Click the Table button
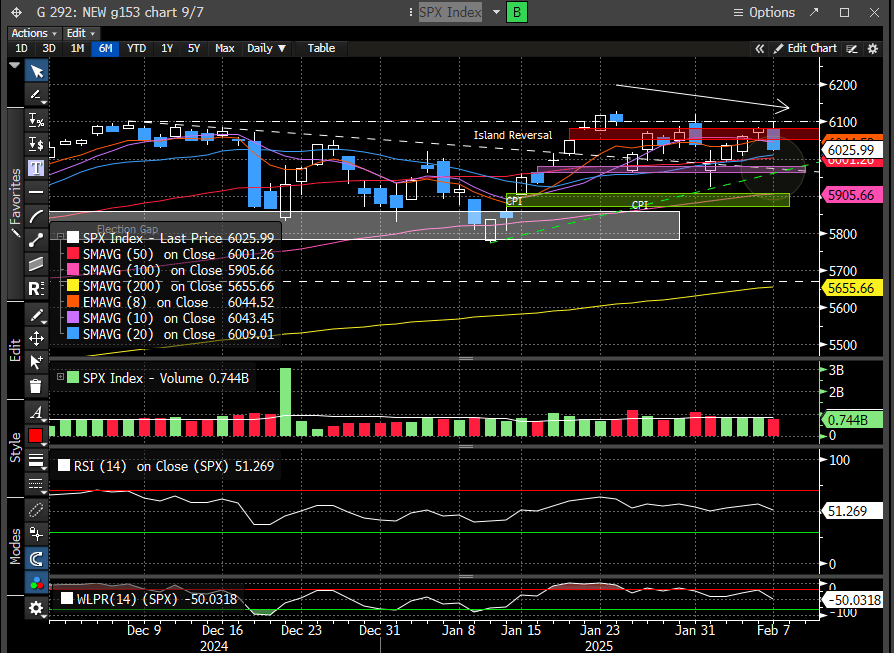The width and height of the screenshot is (894, 653). click(321, 48)
